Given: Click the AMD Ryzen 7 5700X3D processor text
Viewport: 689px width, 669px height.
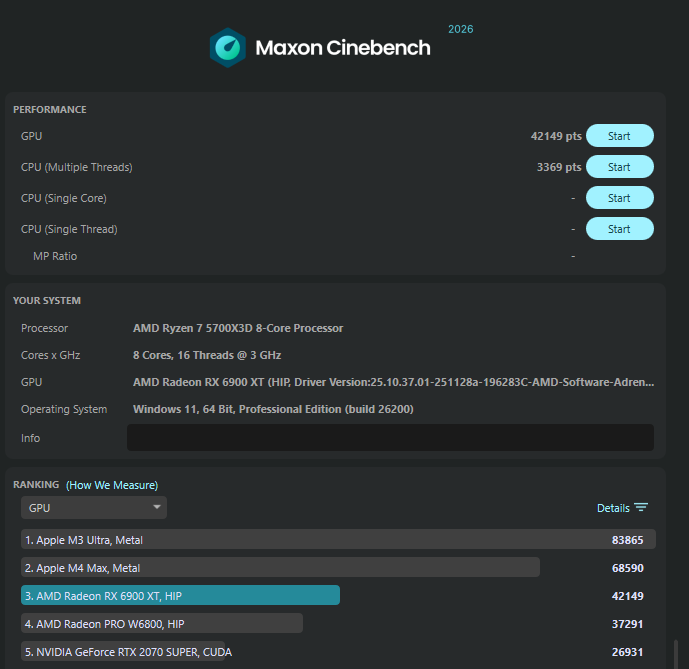Looking at the screenshot, I should tap(238, 328).
